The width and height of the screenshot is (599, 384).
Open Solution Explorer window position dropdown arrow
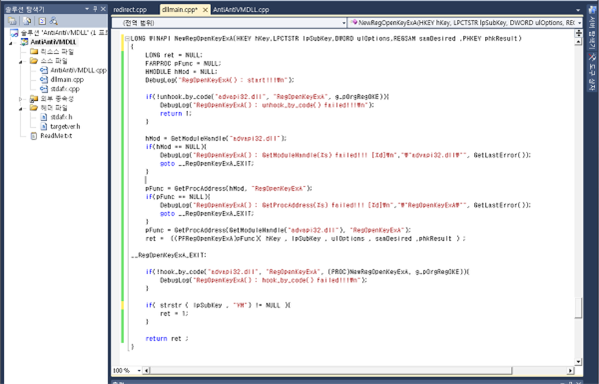pyautogui.click(x=87, y=8)
